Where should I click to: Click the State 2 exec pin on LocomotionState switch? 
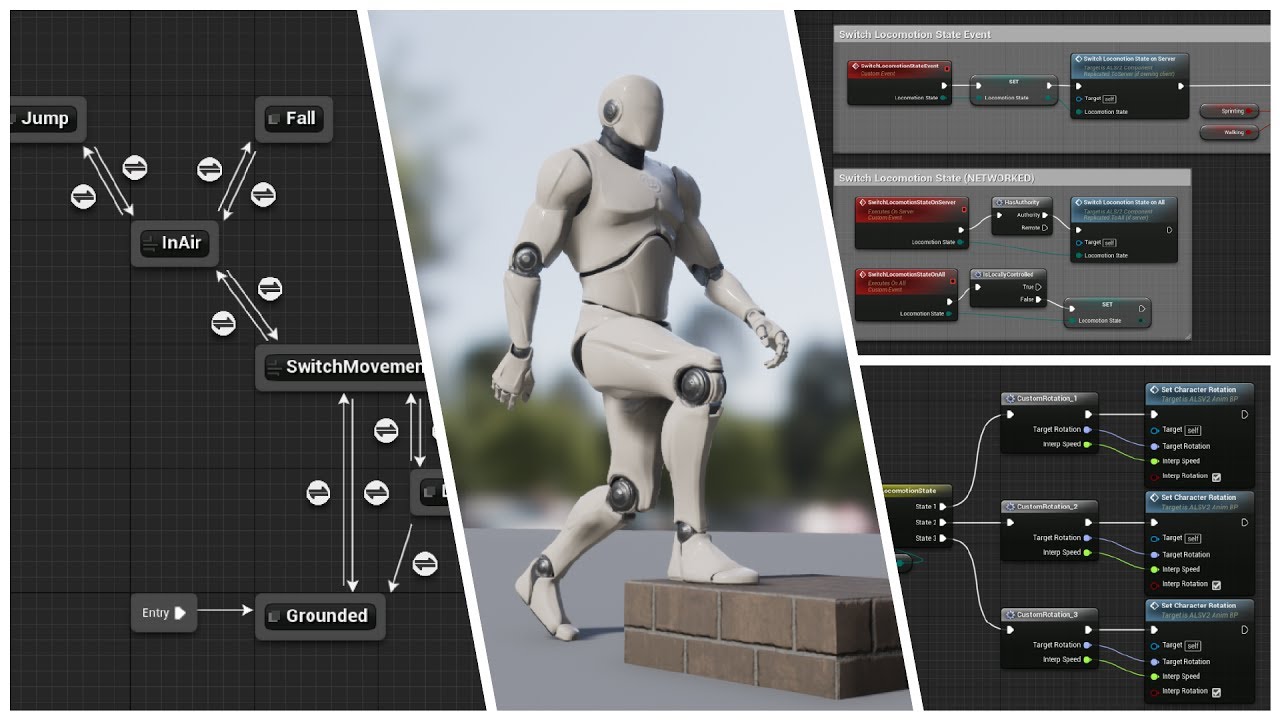coord(943,523)
